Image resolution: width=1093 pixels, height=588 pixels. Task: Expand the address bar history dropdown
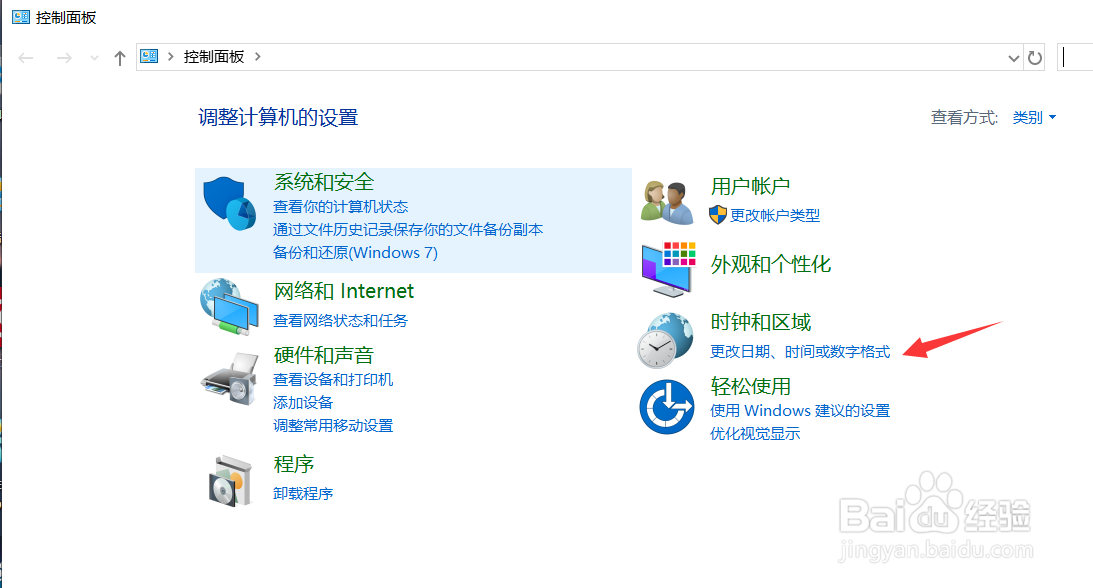click(x=1013, y=57)
